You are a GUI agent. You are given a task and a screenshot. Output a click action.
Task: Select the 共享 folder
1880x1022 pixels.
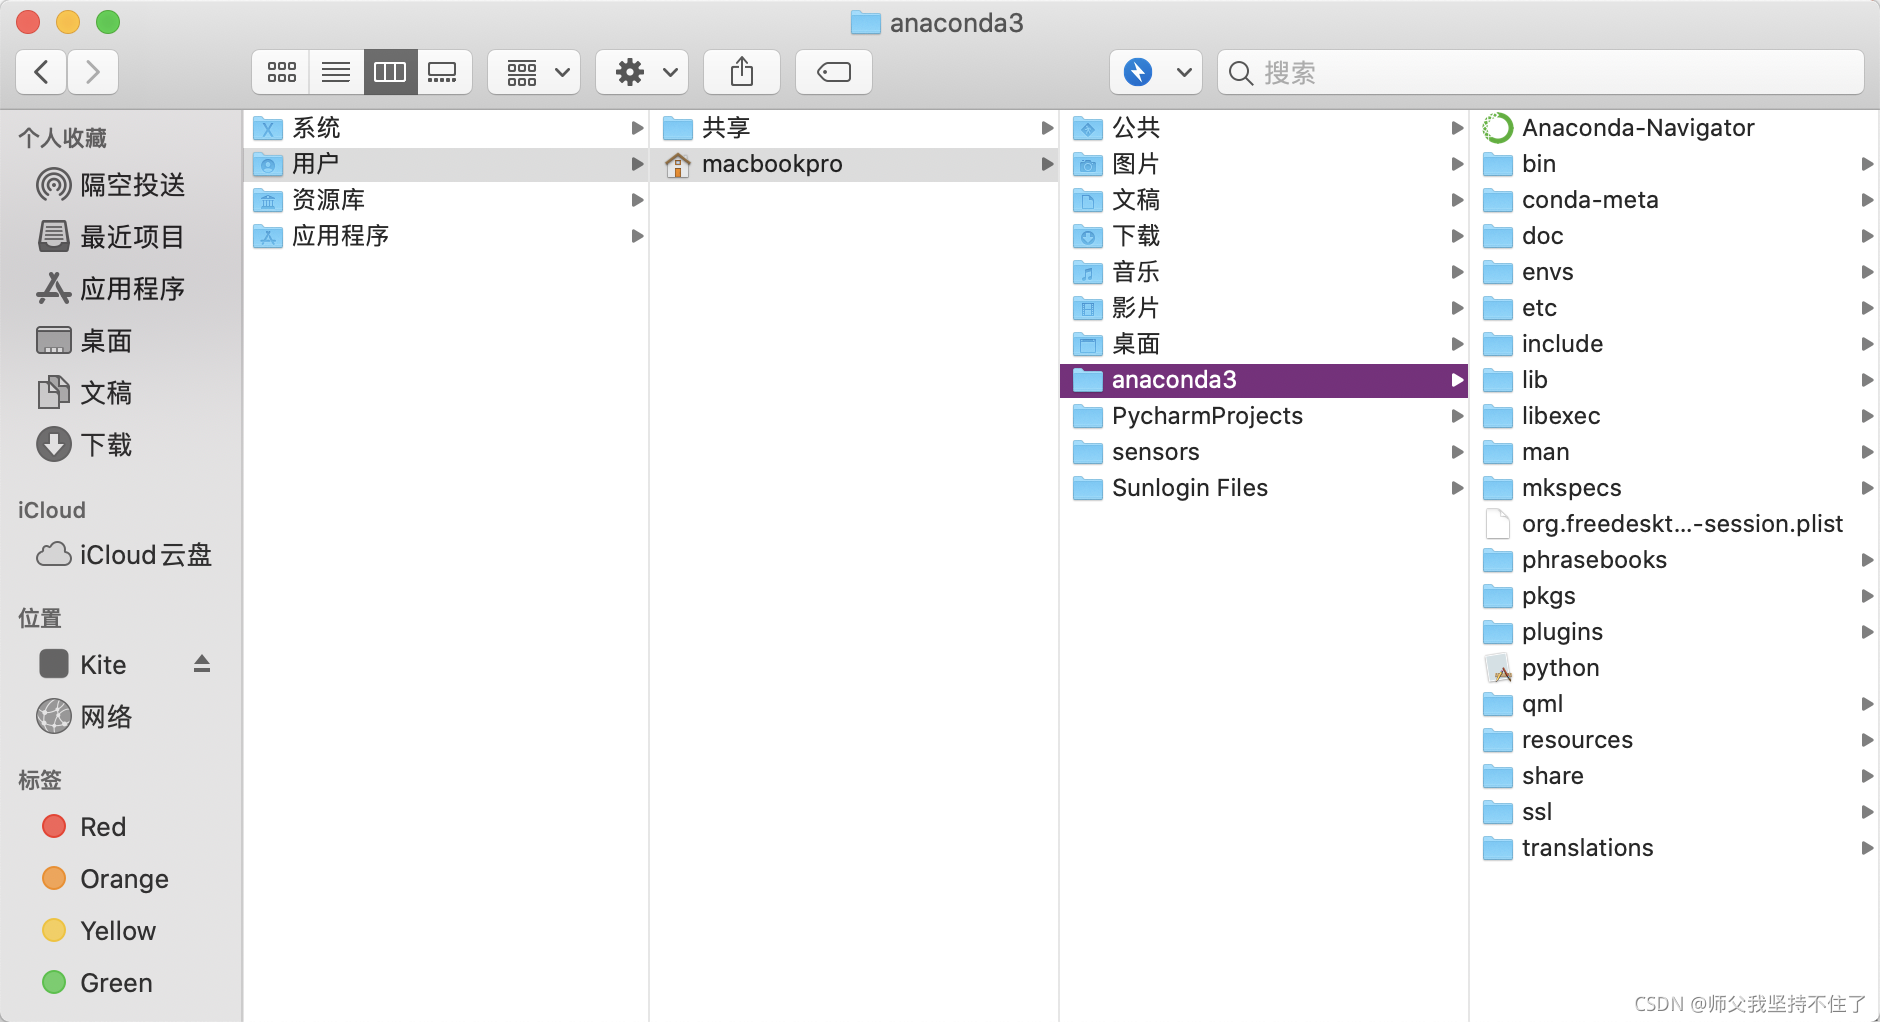pyautogui.click(x=855, y=128)
